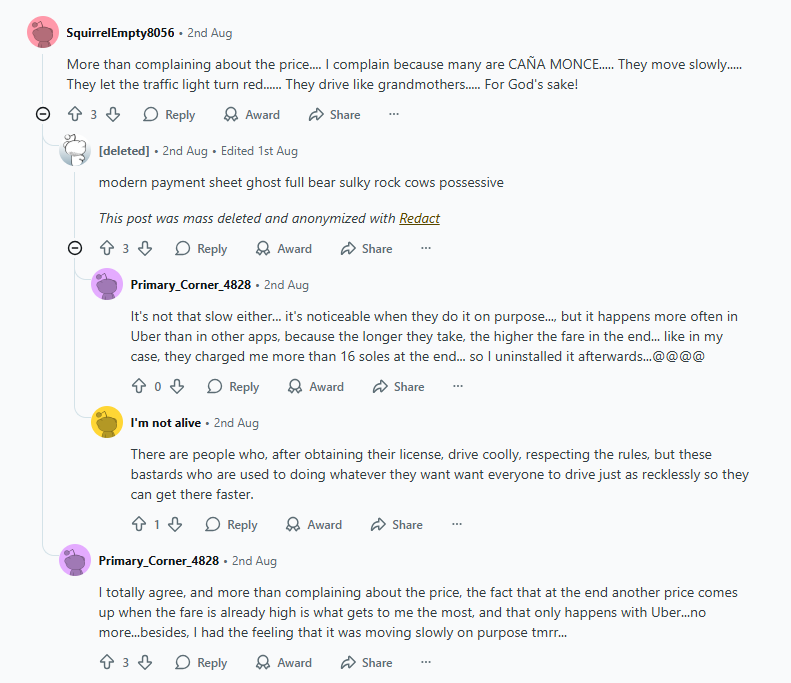Downvote SquirrelEmpty8056's comment
Screen dimensions: 791x683
[113, 115]
